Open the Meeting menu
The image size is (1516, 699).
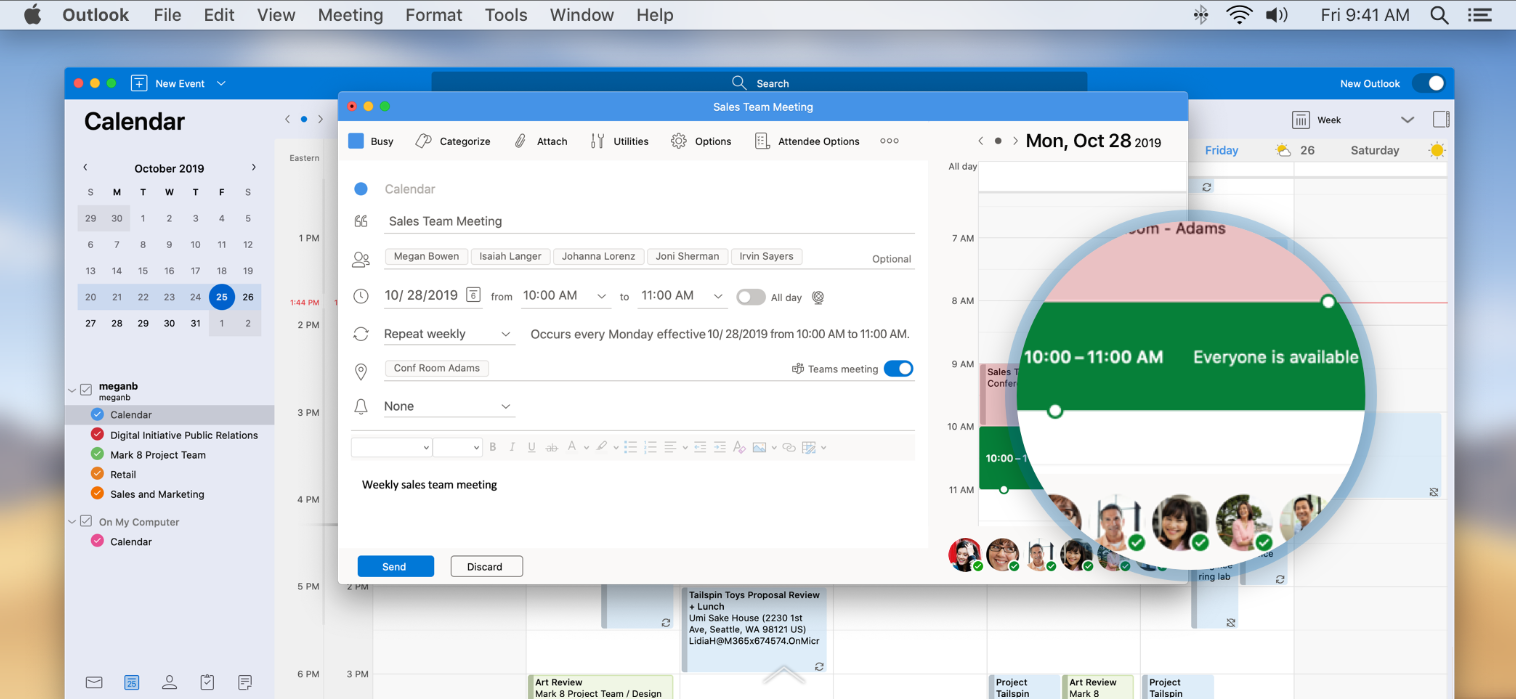(x=350, y=15)
